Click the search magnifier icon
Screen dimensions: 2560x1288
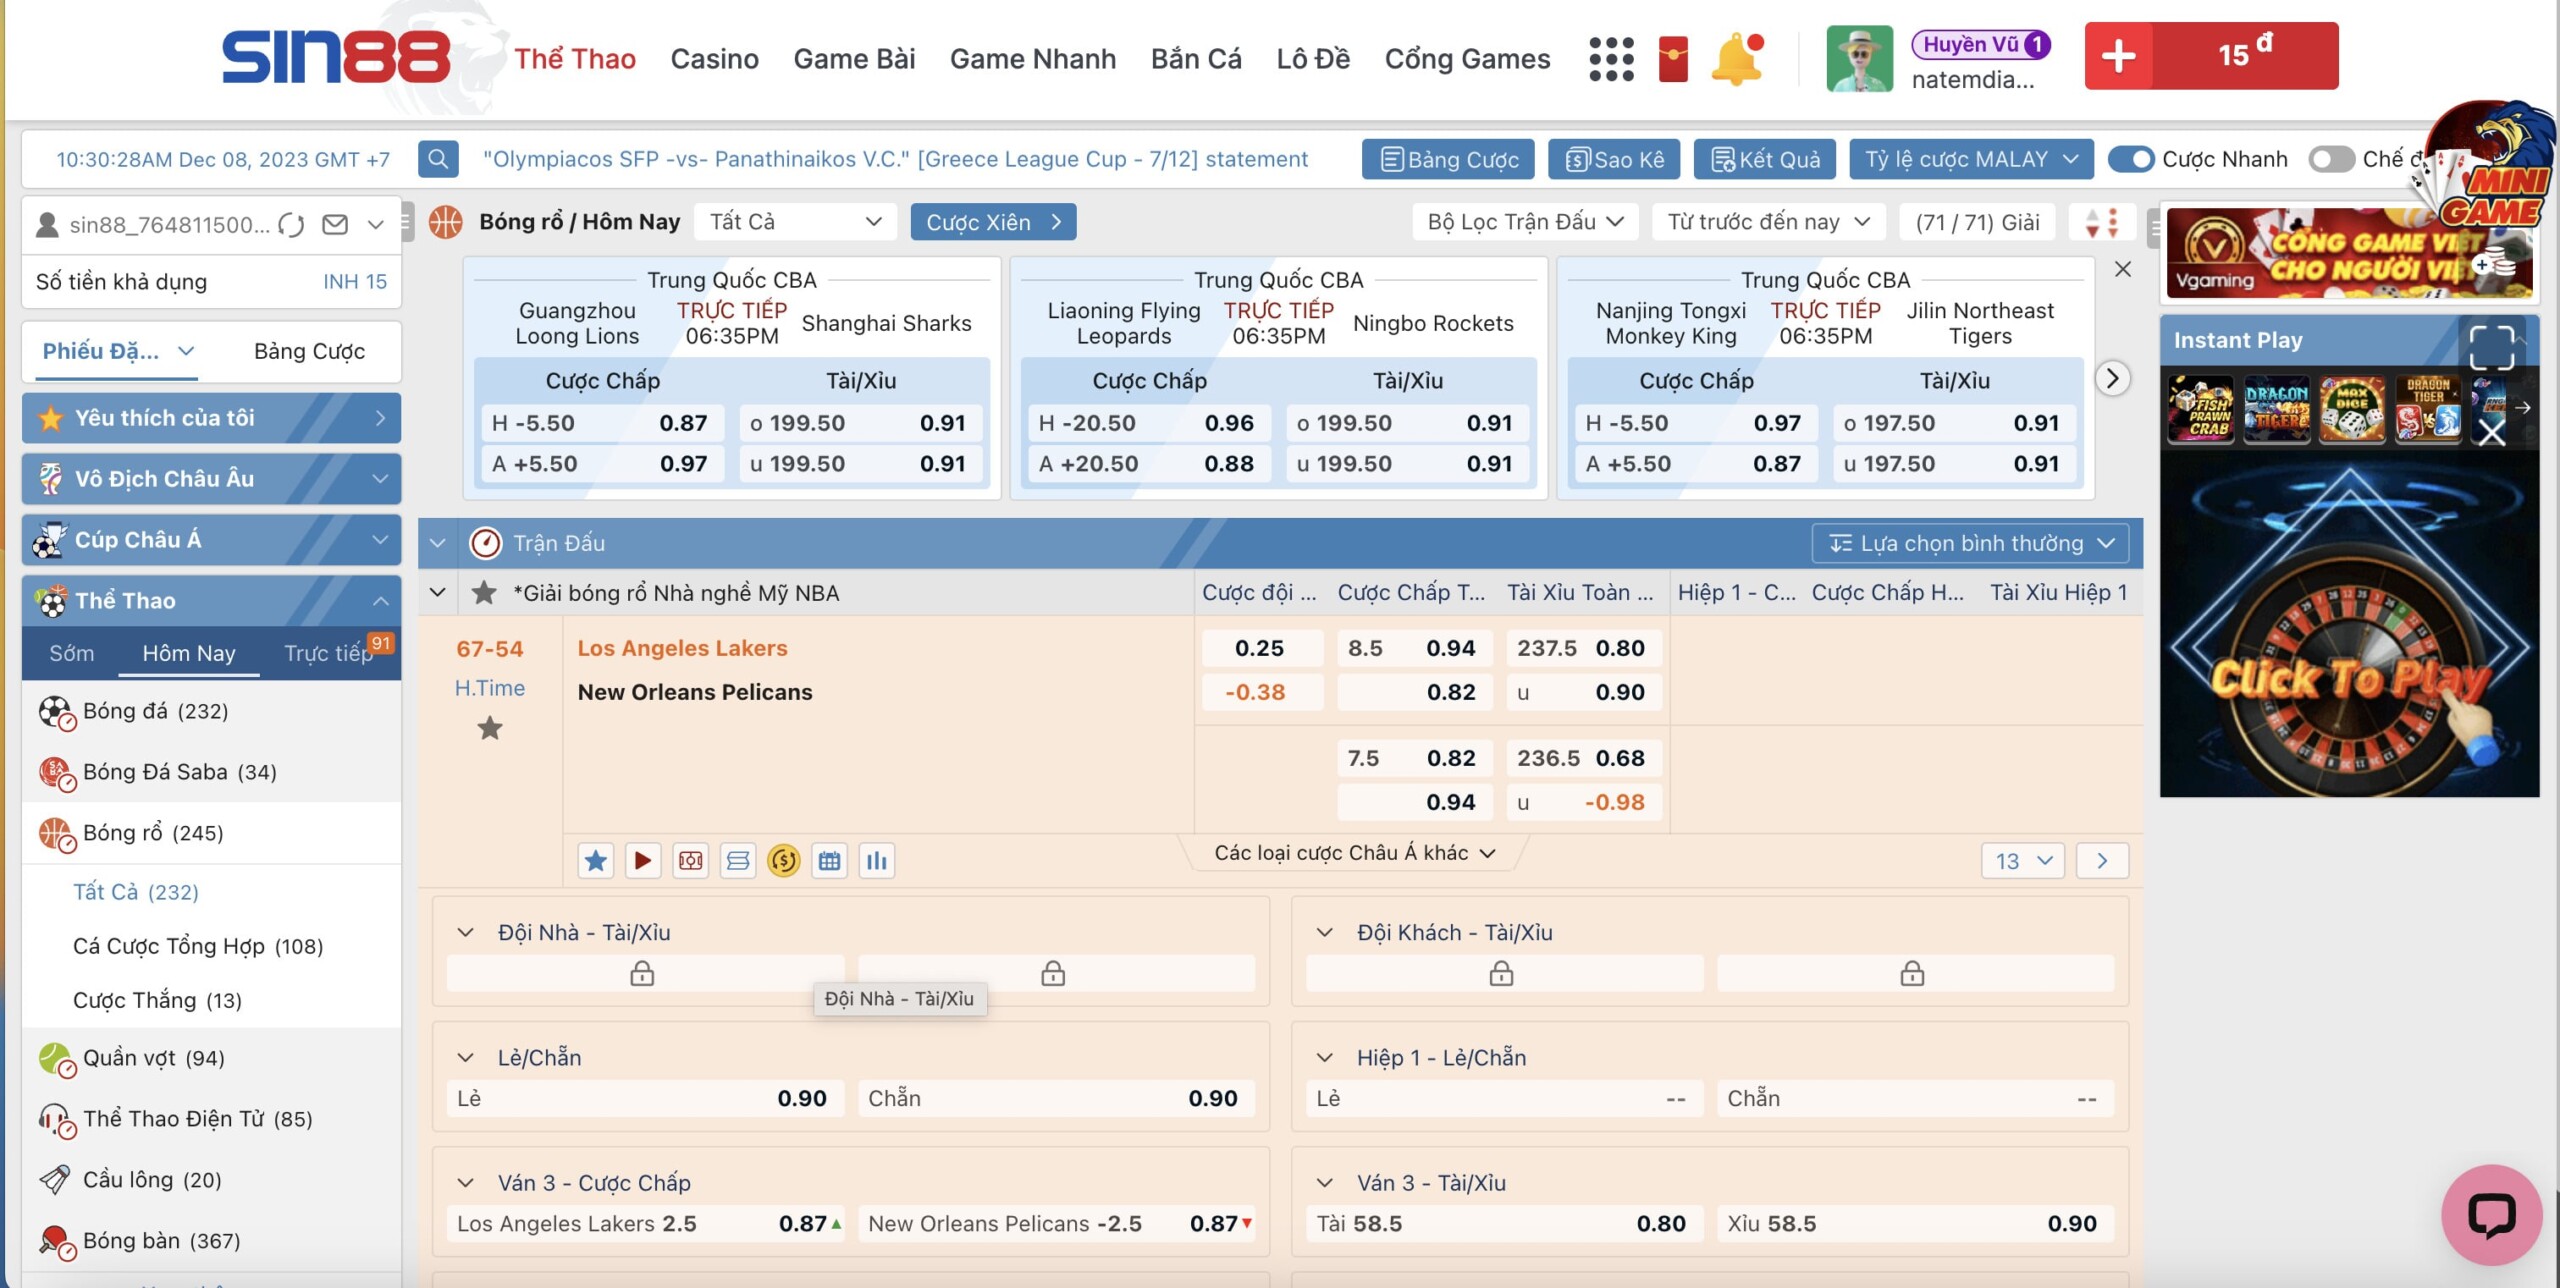(437, 159)
